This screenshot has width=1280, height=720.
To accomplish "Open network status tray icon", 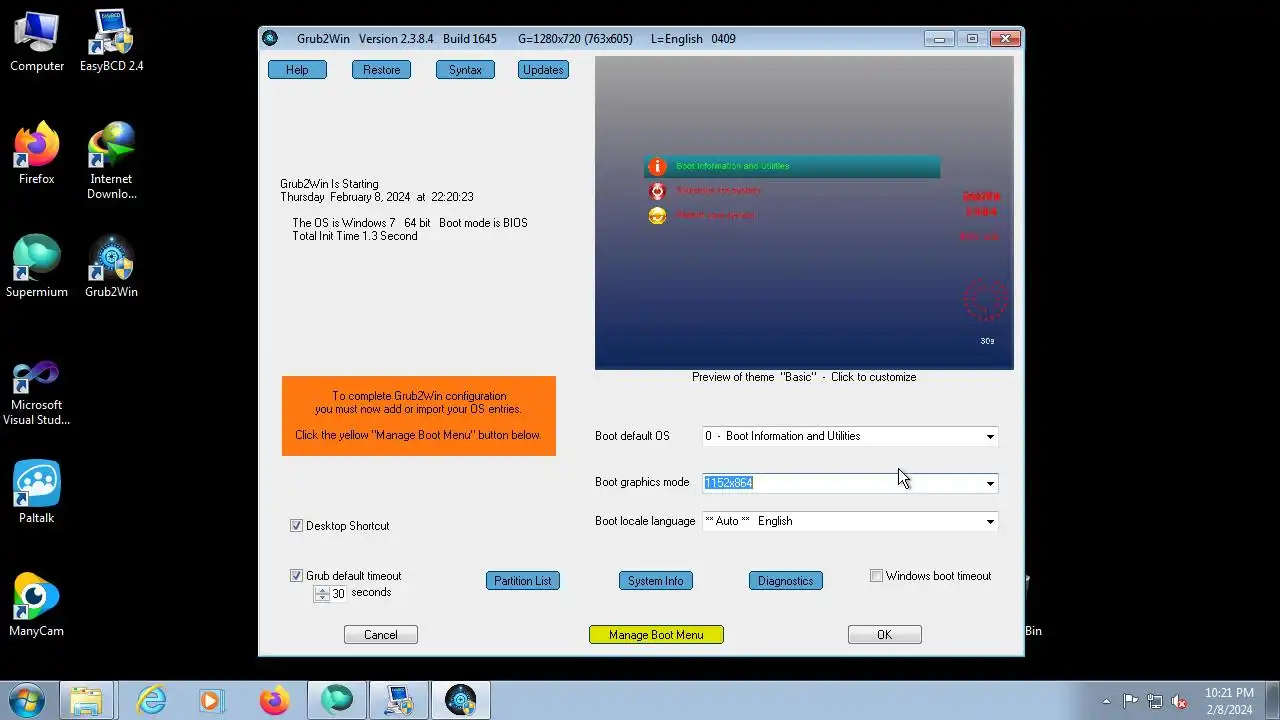I will point(1155,701).
